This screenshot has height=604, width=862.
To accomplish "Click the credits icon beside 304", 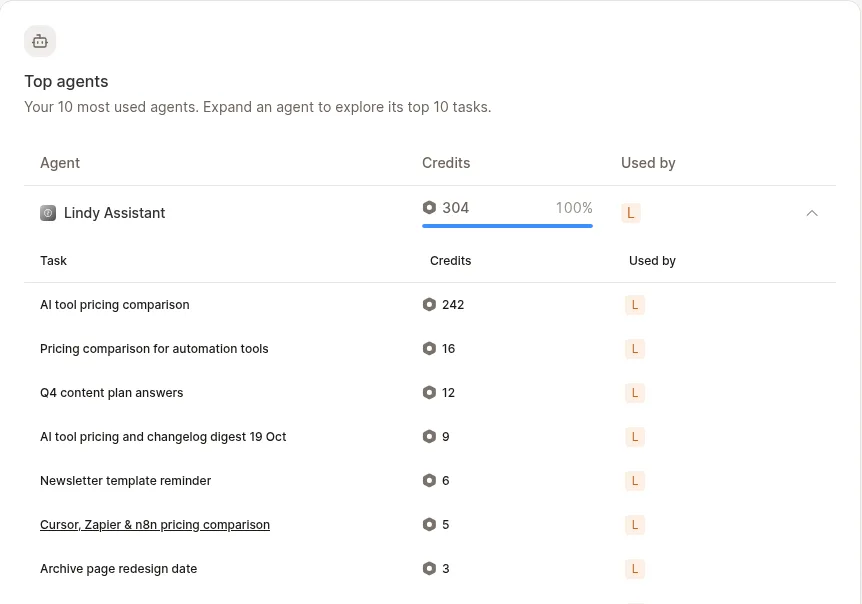I will pyautogui.click(x=429, y=208).
